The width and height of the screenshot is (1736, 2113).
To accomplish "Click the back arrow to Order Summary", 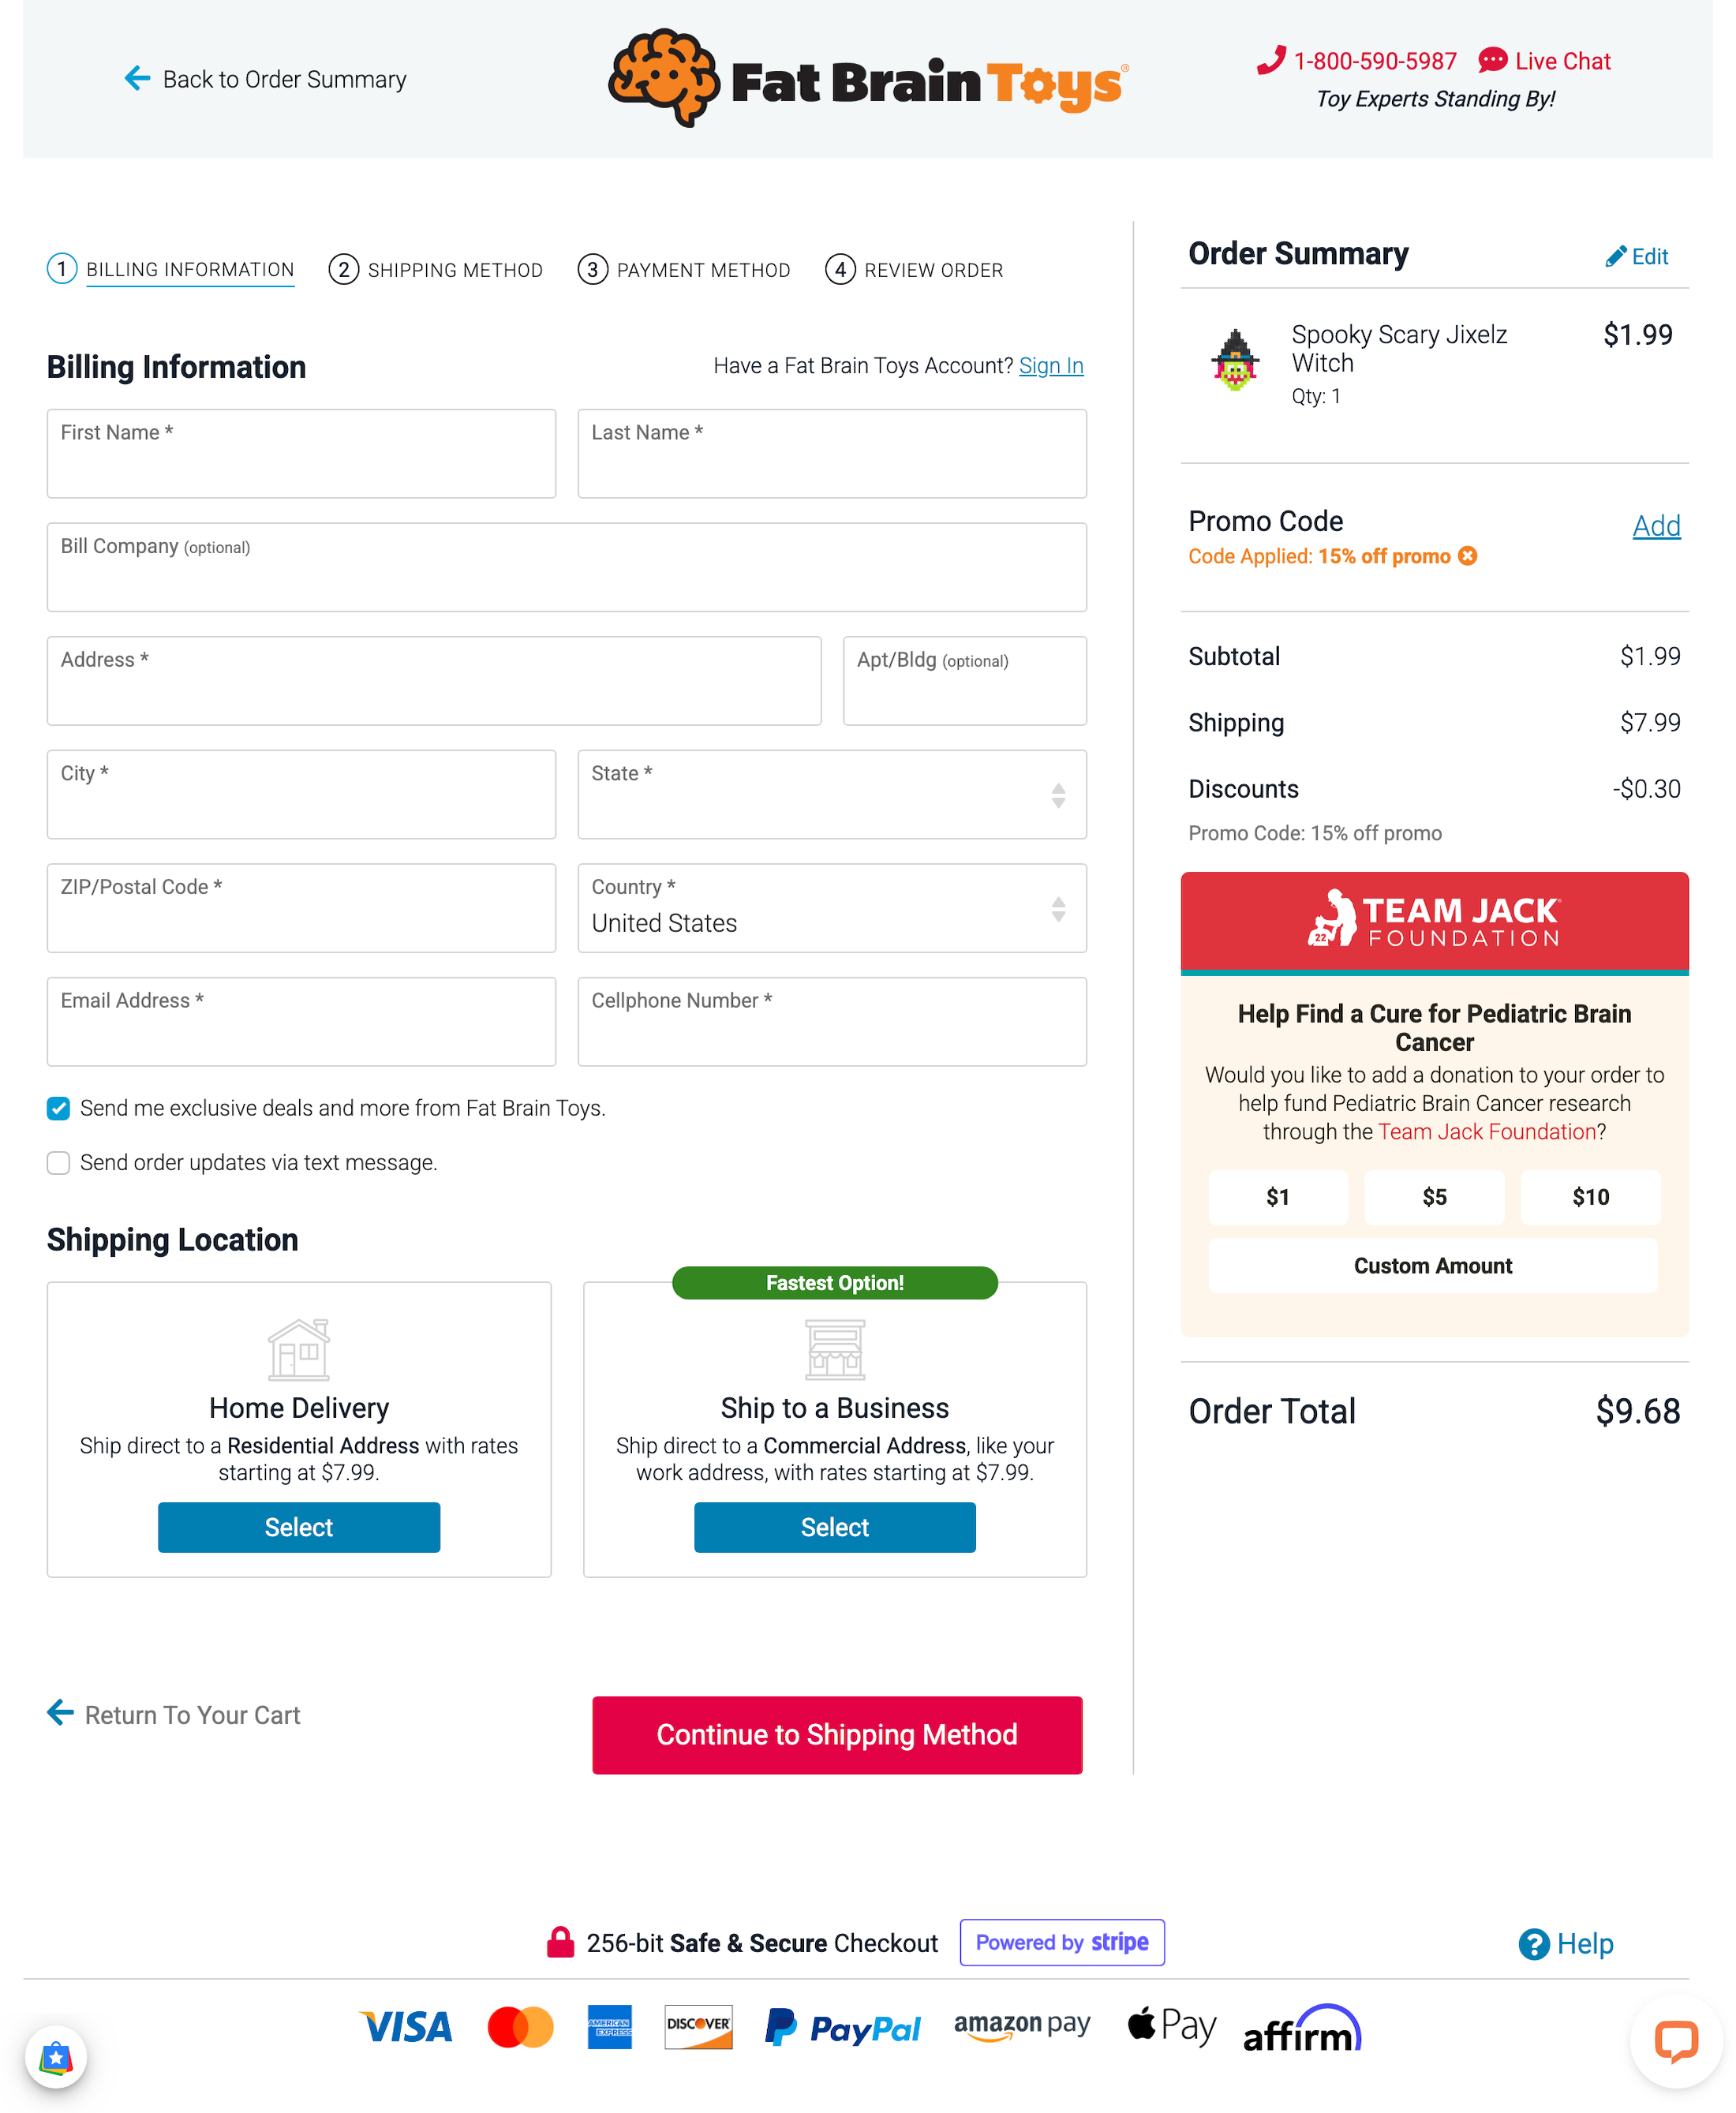I will tap(137, 78).
